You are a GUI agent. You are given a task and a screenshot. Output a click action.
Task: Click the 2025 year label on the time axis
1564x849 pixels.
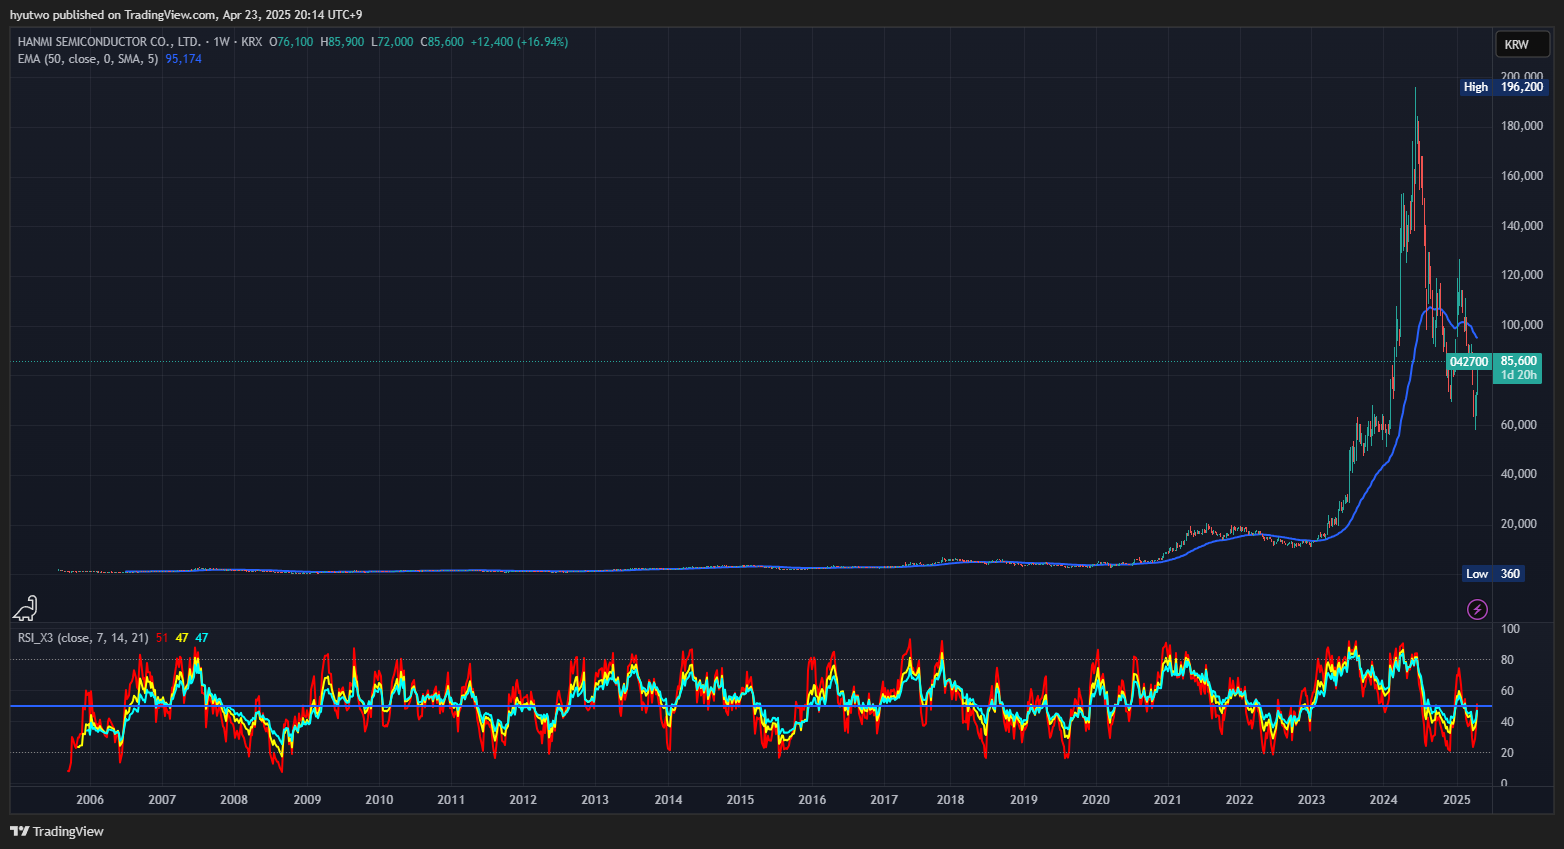pos(1457,800)
